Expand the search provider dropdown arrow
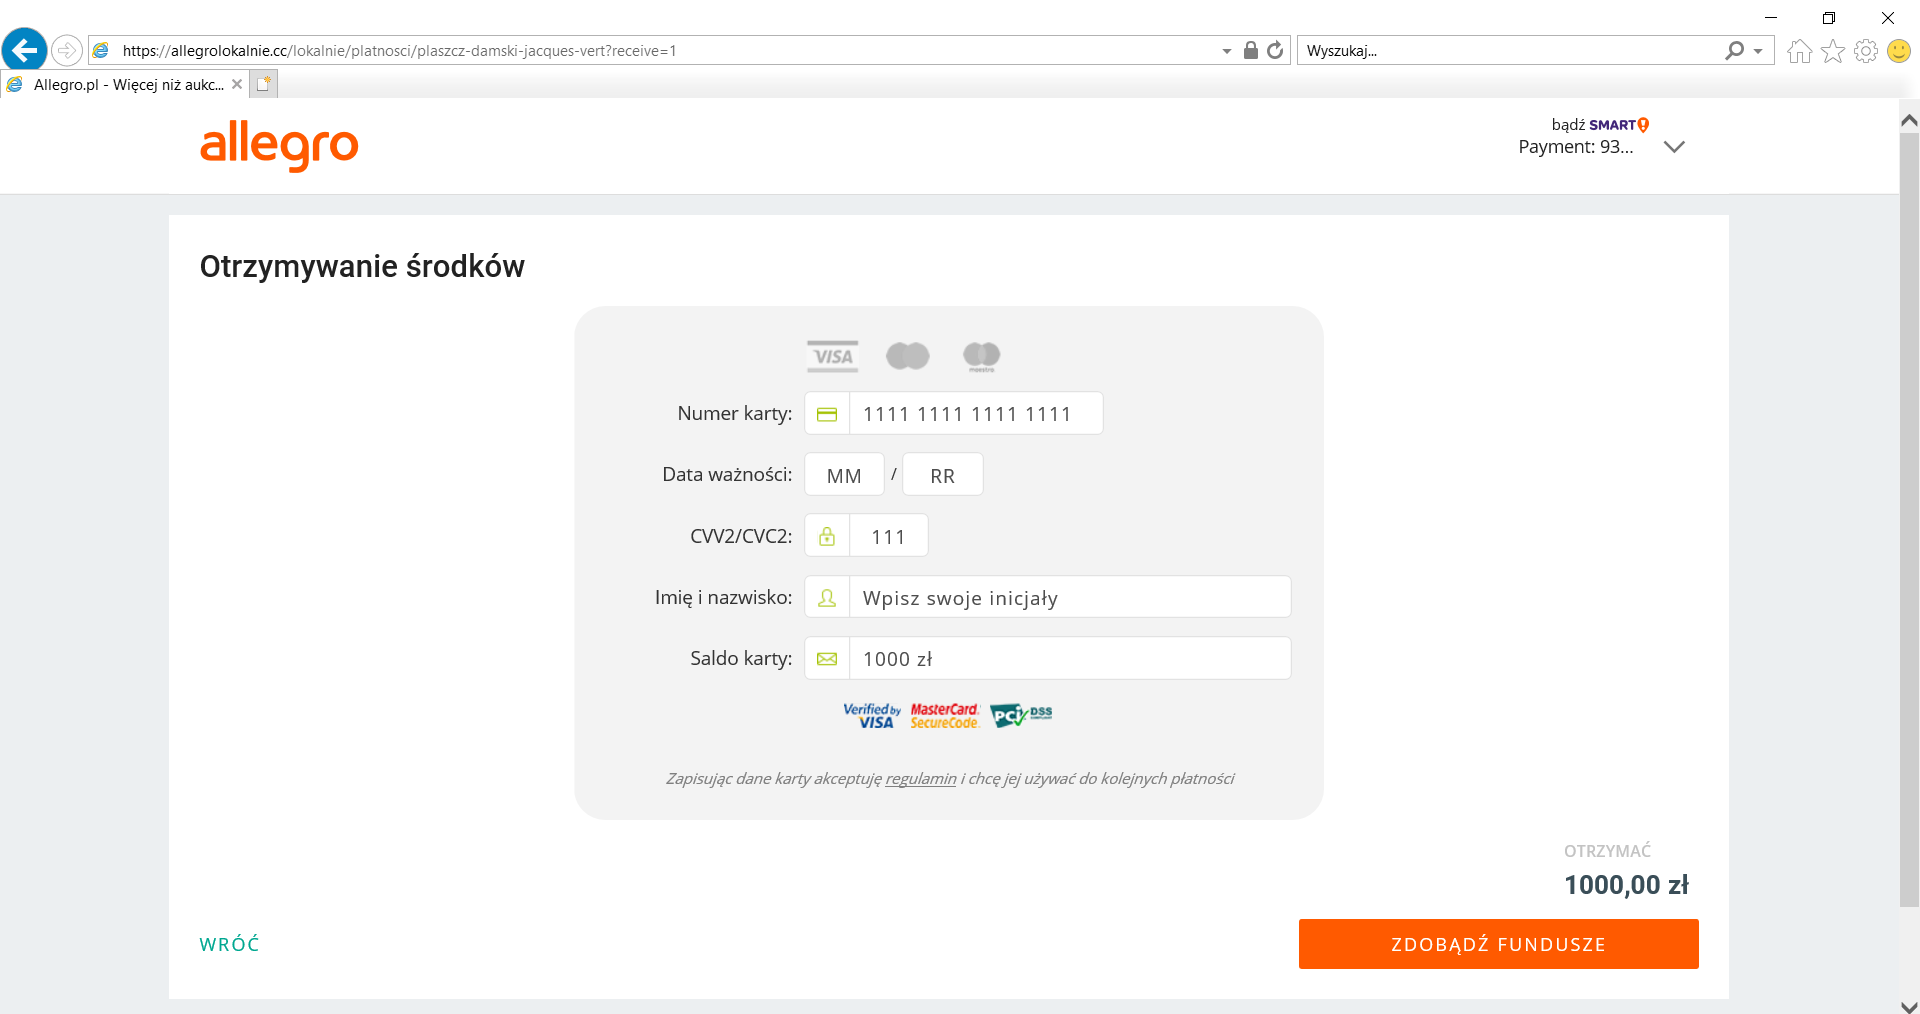The width and height of the screenshot is (1920, 1014). coord(1758,51)
